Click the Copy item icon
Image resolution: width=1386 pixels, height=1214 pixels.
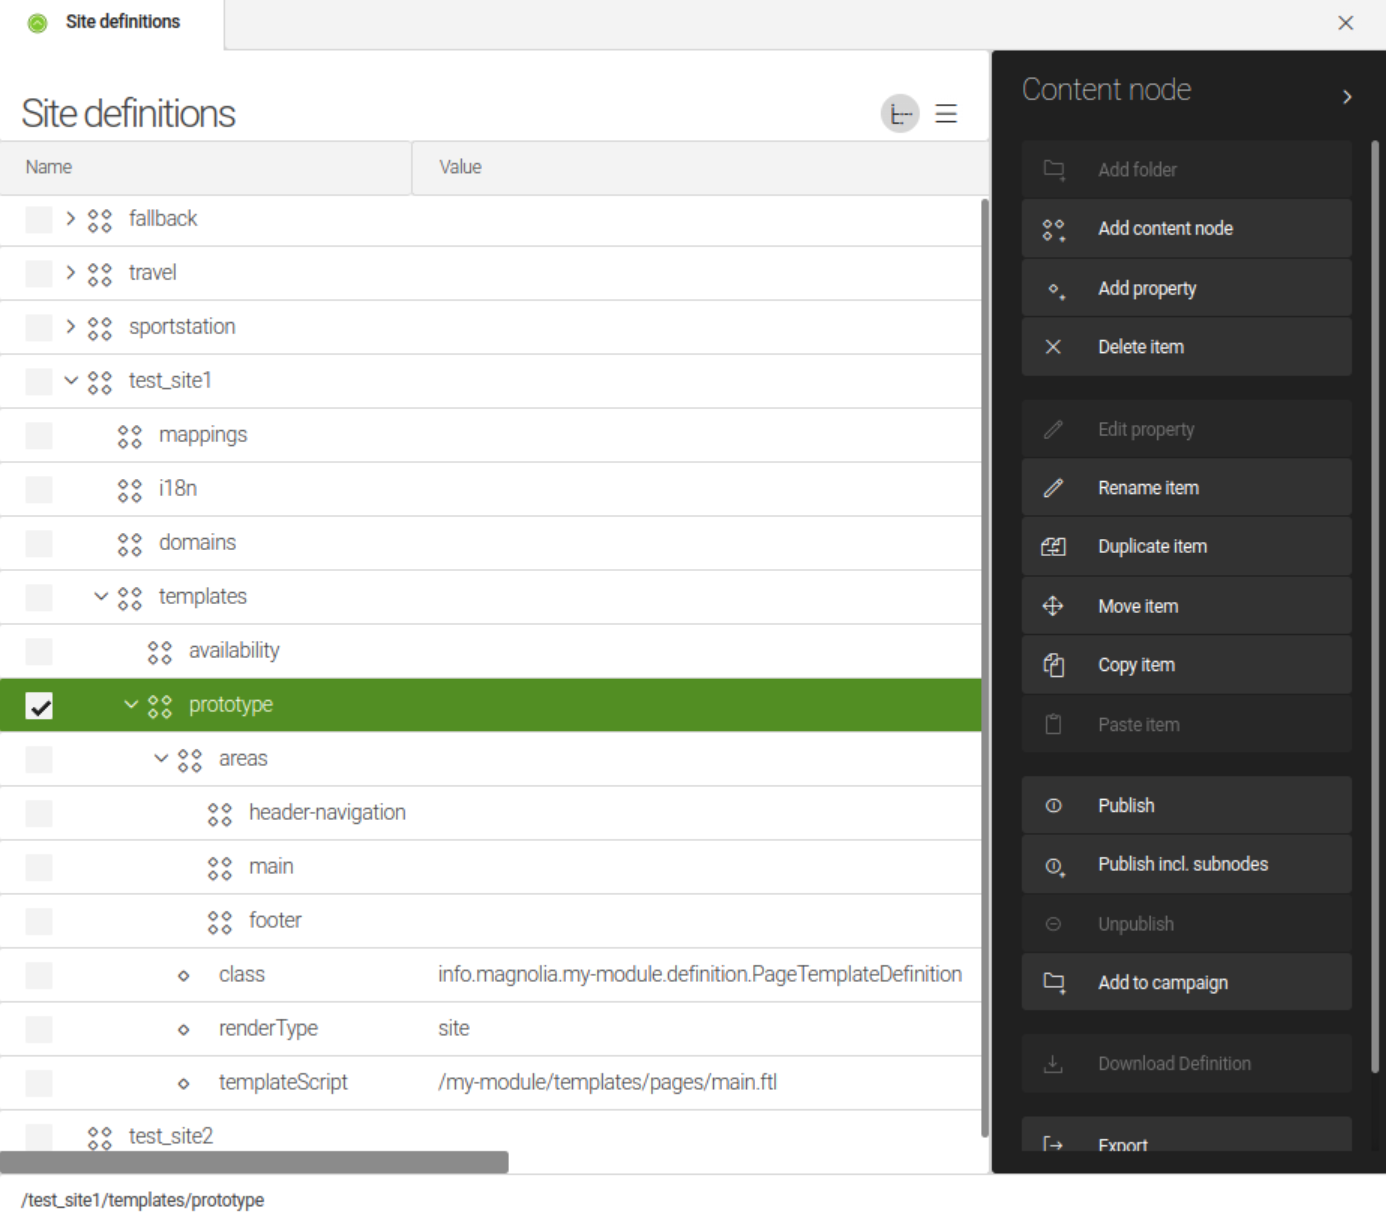click(x=1053, y=664)
